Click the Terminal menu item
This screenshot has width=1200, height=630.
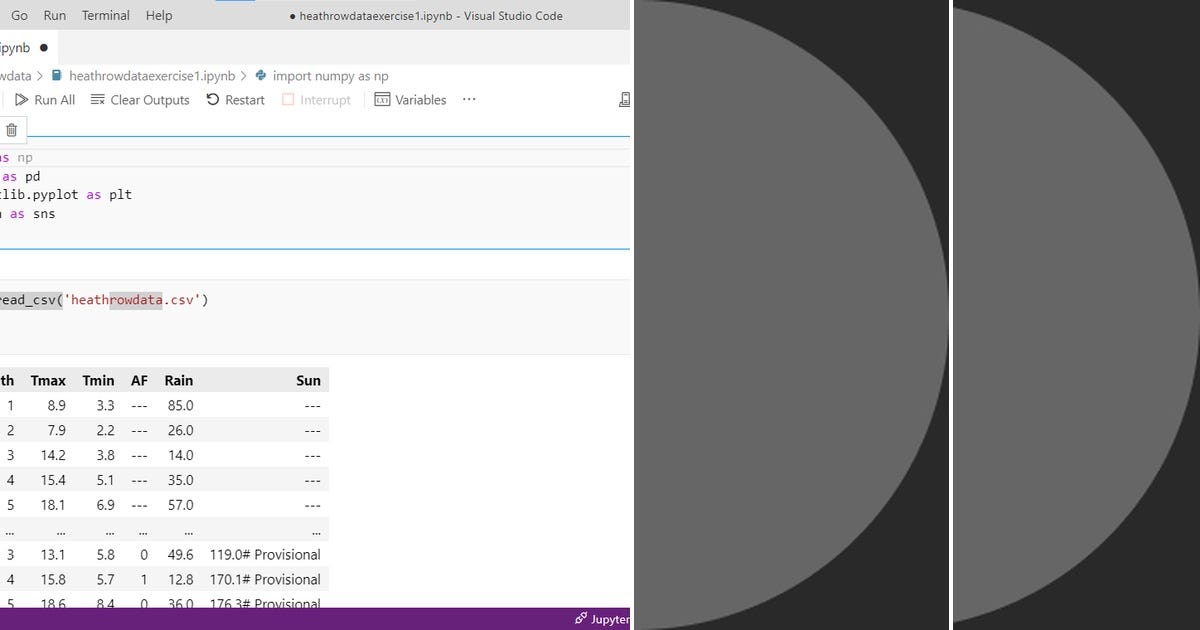click(x=104, y=15)
